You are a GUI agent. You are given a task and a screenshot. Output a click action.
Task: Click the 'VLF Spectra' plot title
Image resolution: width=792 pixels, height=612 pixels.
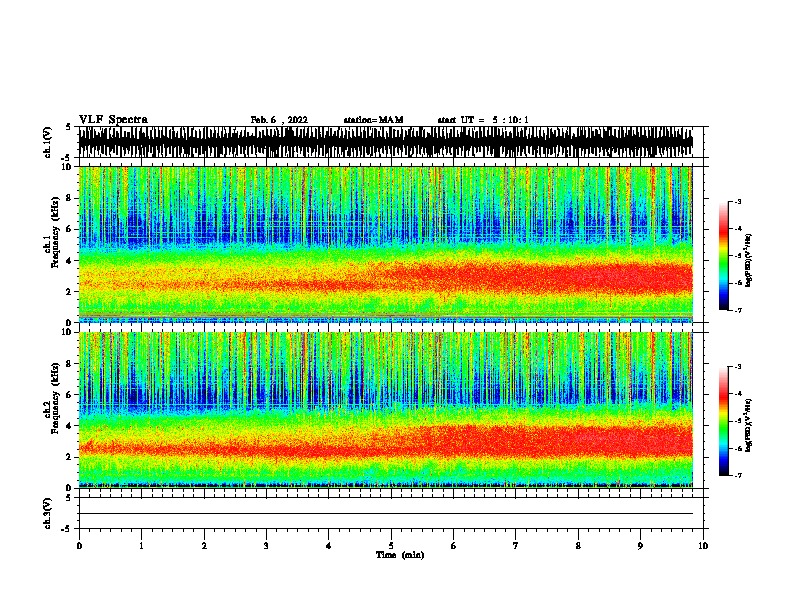click(113, 120)
